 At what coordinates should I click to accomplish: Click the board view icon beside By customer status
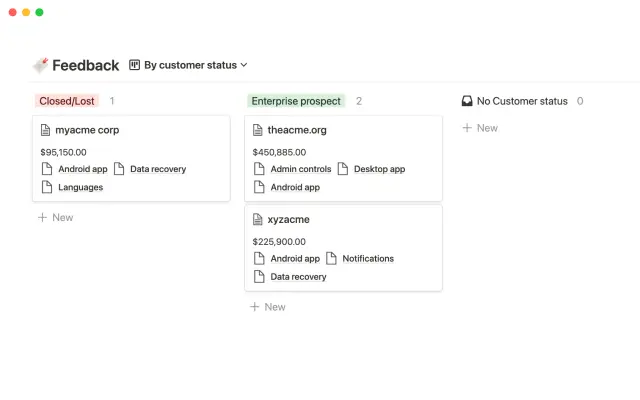click(x=134, y=65)
